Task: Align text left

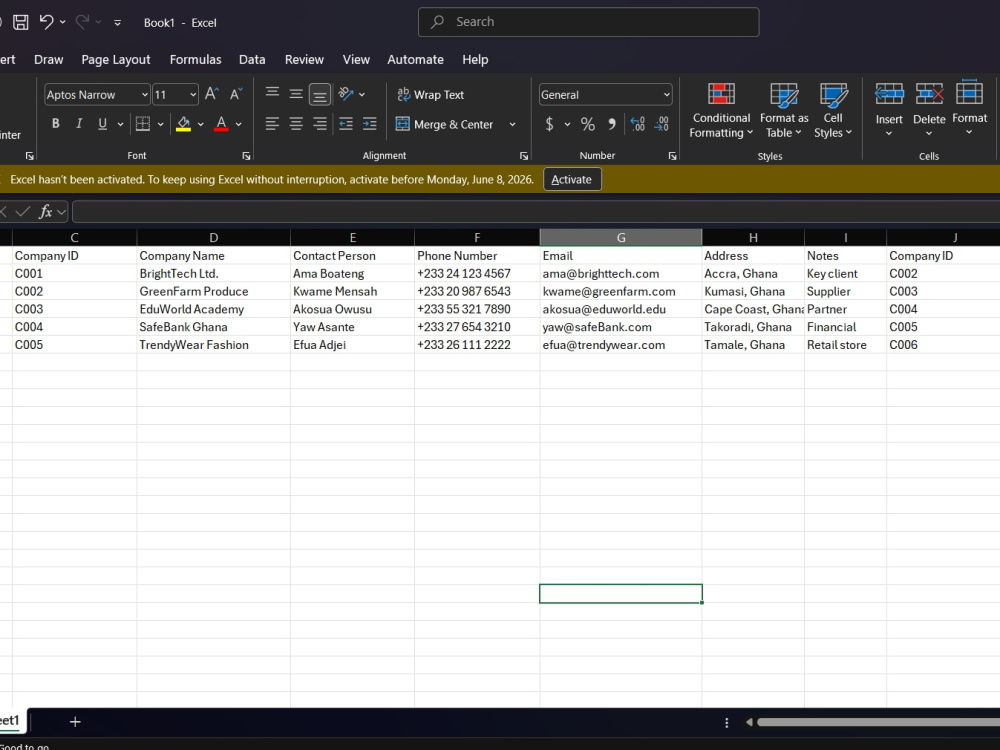Action: pyautogui.click(x=272, y=124)
